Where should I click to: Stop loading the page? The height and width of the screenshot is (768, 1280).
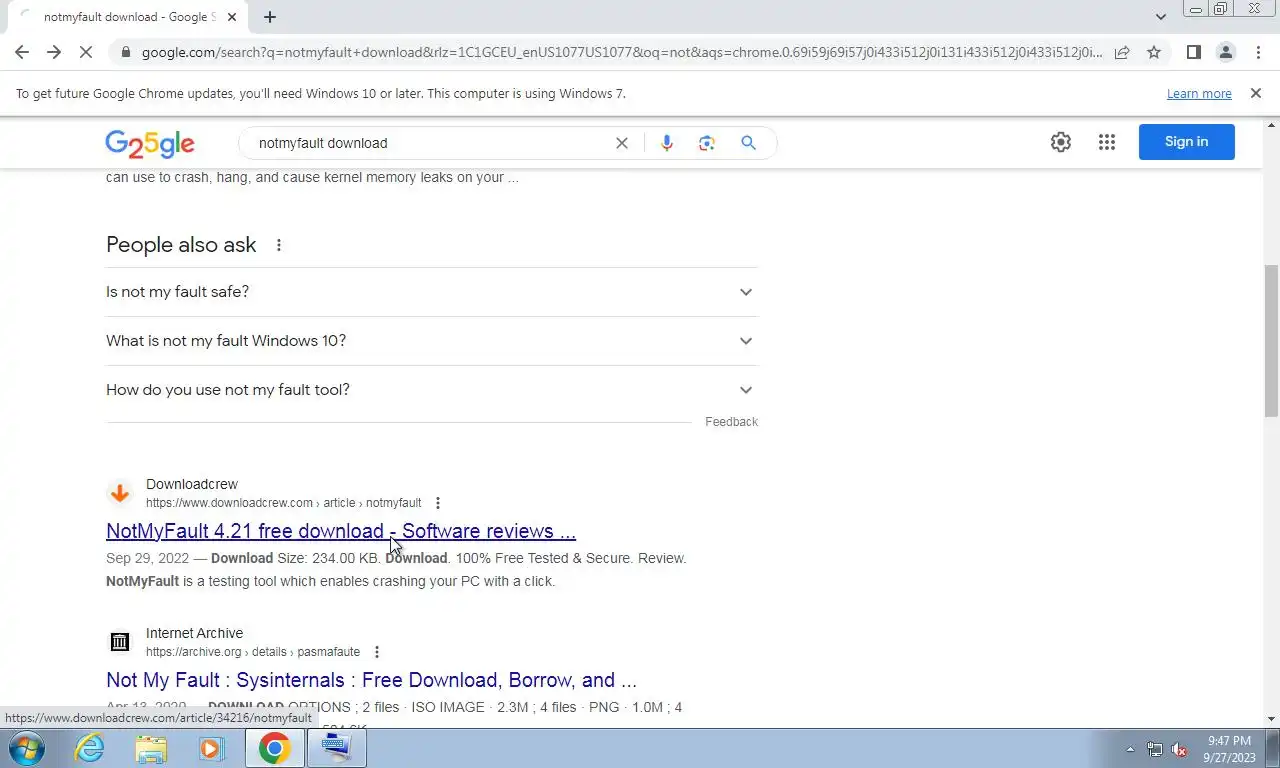point(86,52)
